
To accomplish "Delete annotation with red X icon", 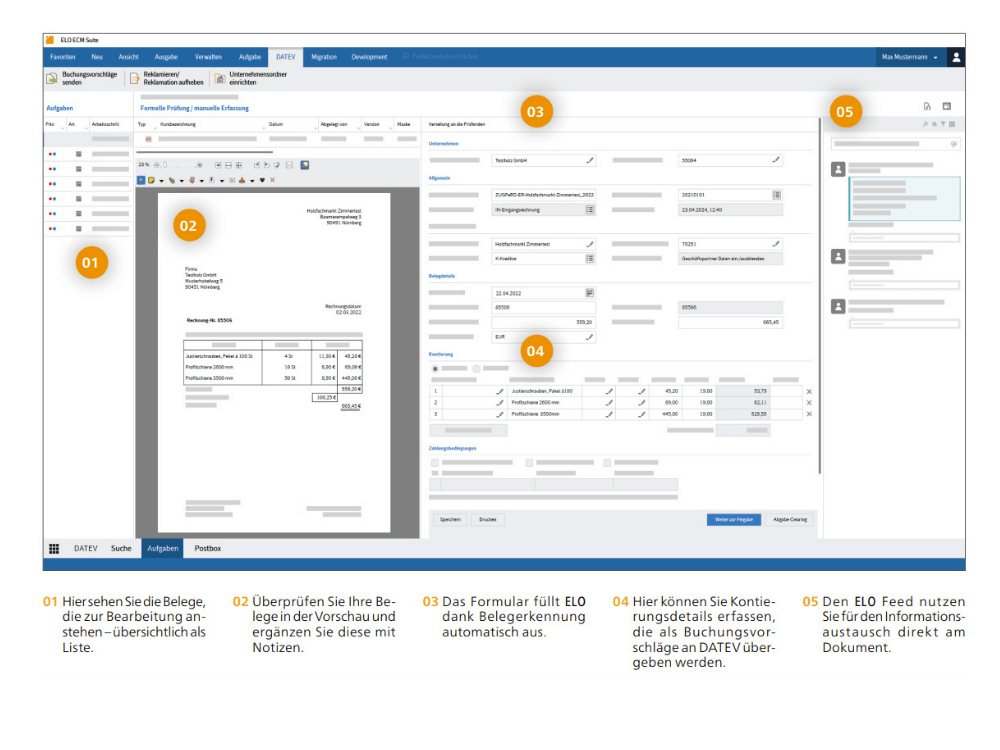I will click(x=272, y=180).
